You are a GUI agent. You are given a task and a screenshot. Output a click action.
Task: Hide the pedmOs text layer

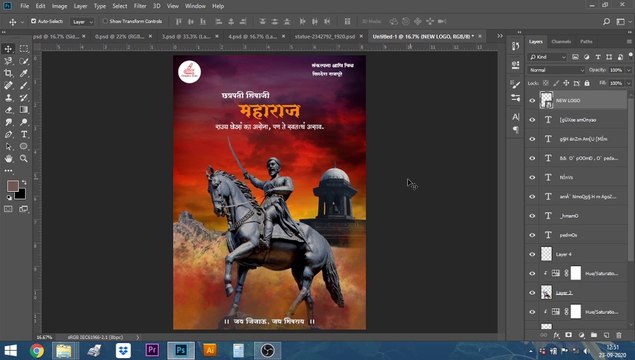[x=532, y=235]
